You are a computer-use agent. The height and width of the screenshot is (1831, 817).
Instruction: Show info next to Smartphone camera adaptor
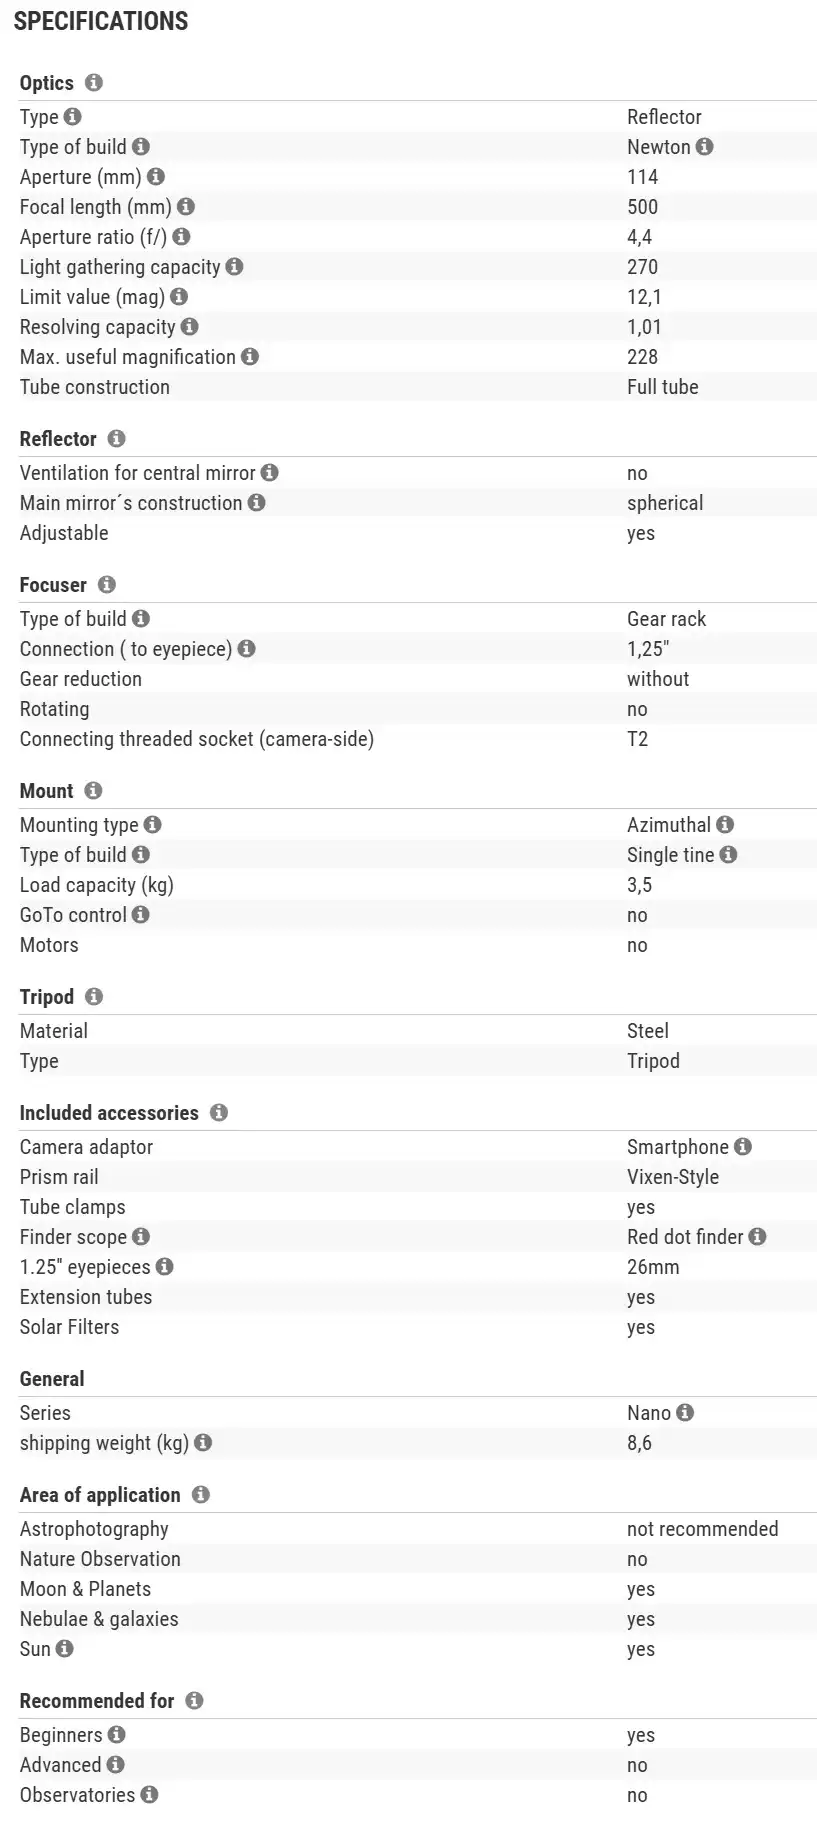pos(743,1147)
